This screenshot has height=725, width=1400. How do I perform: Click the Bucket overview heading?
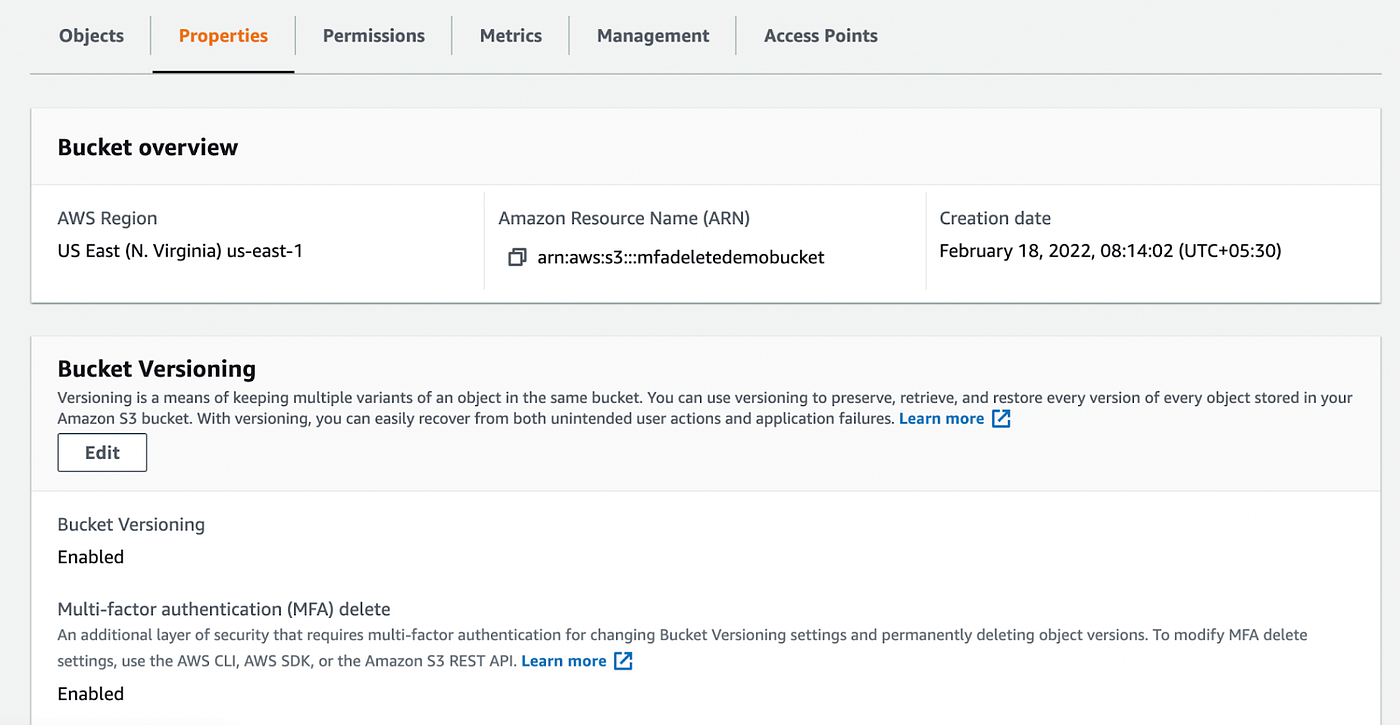click(x=148, y=147)
